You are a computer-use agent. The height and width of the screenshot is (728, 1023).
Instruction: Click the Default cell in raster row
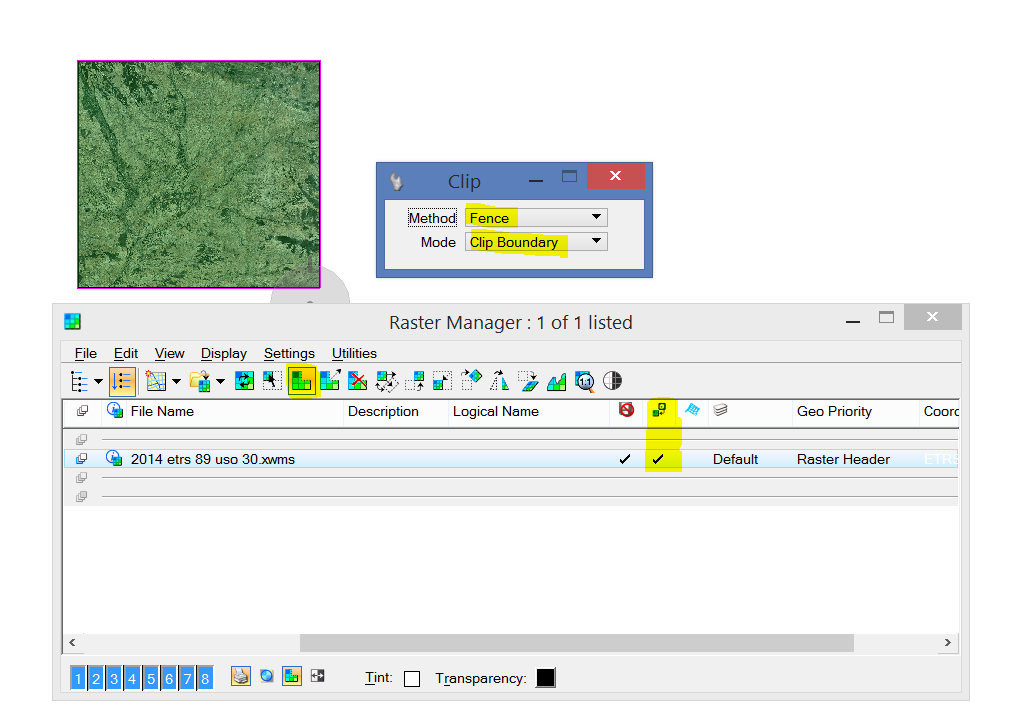coord(735,459)
